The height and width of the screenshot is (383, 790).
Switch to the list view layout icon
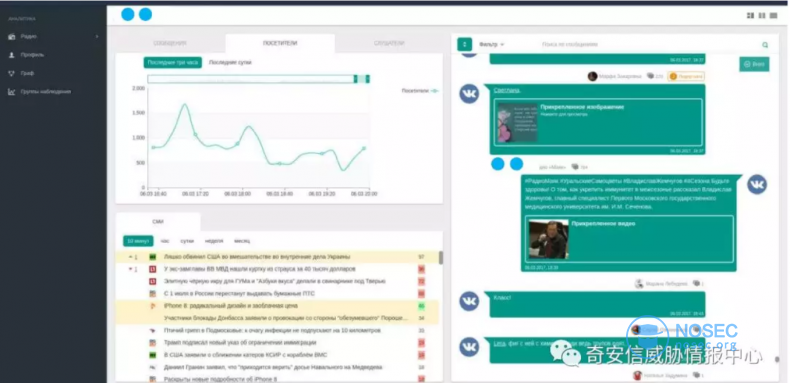pyautogui.click(x=773, y=16)
